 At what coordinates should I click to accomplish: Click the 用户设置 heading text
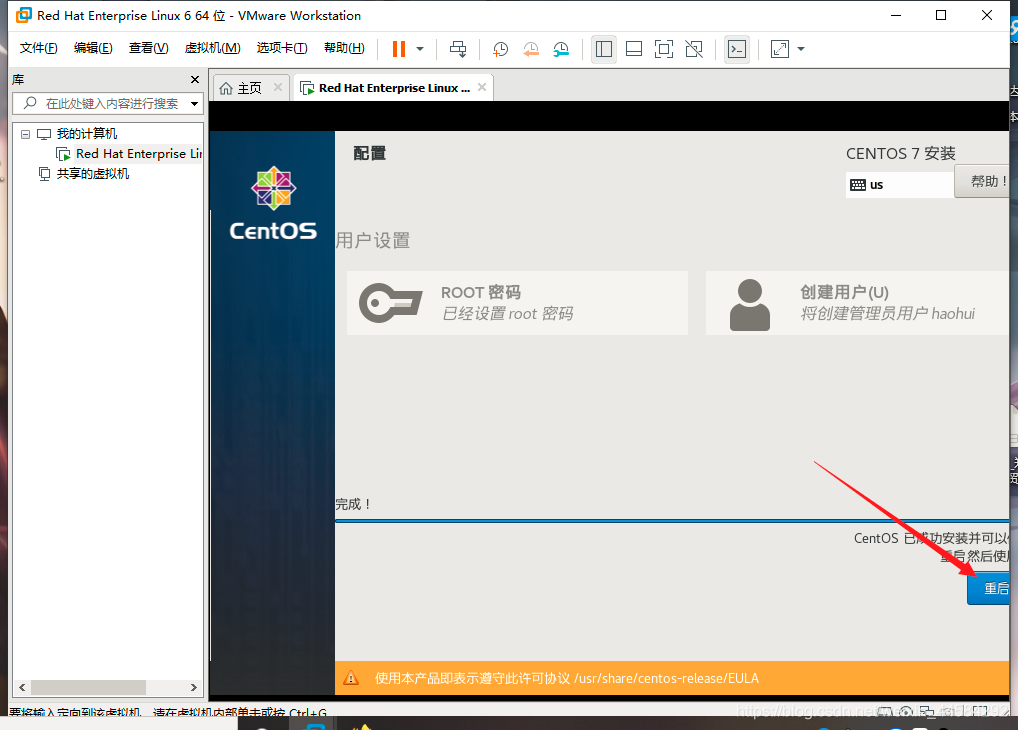point(373,240)
